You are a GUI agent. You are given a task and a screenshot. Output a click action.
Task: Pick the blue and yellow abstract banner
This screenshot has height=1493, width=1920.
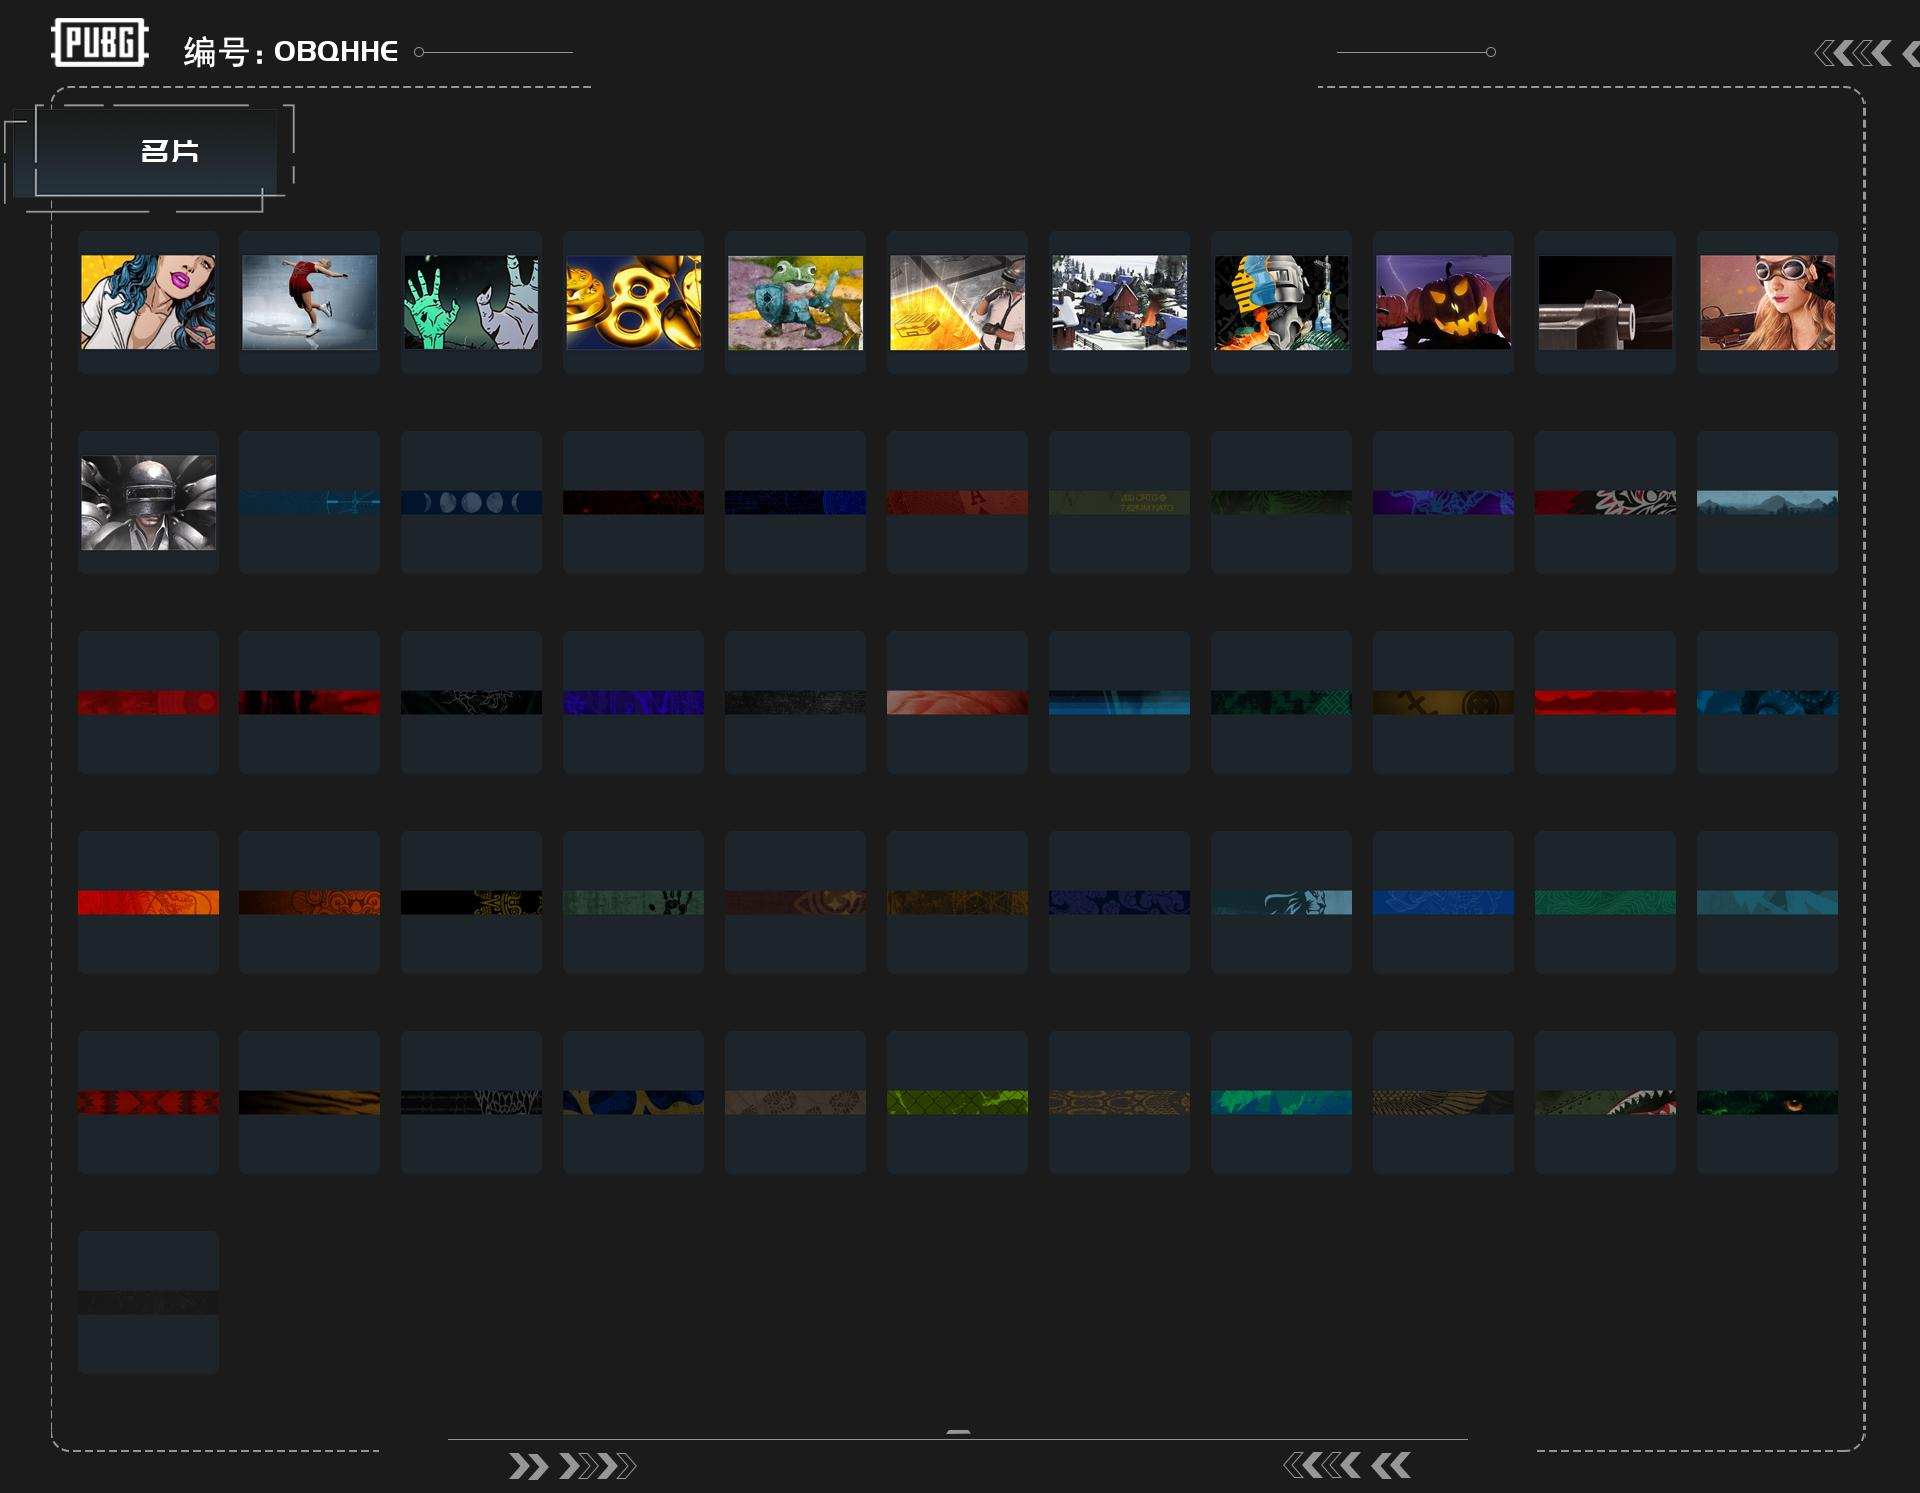point(633,1102)
